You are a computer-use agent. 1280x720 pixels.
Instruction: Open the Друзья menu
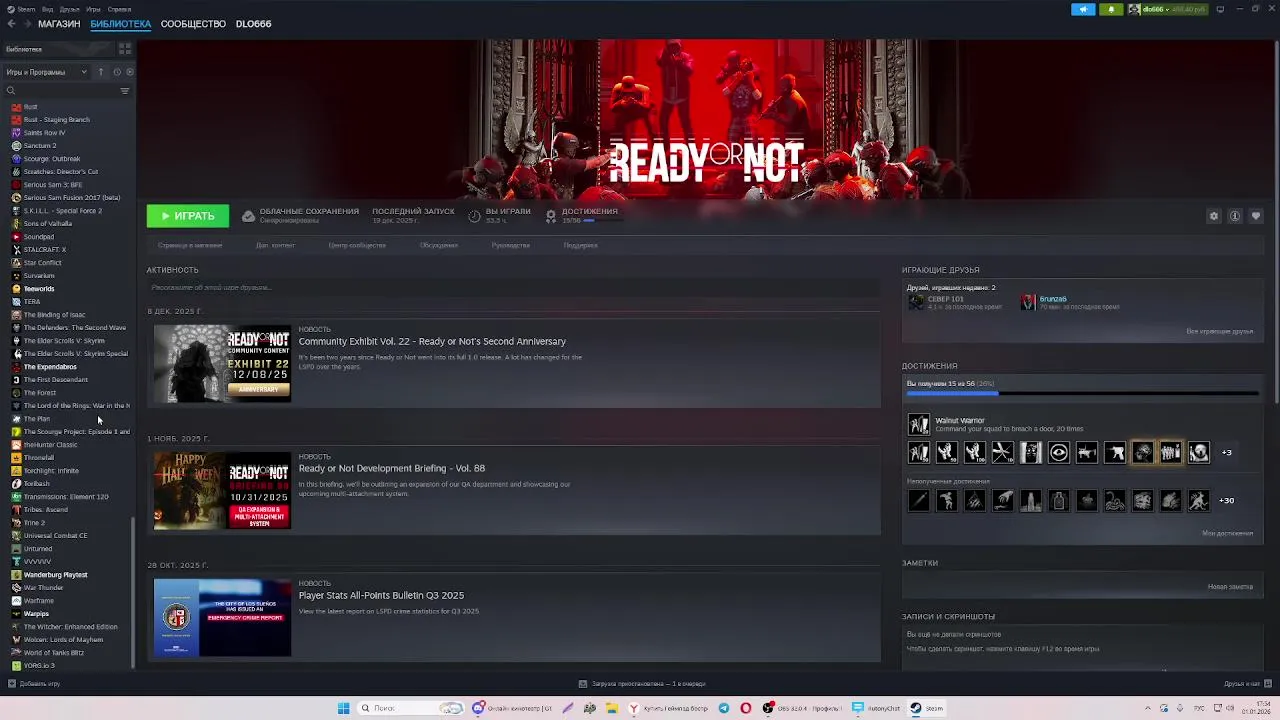pos(69,9)
